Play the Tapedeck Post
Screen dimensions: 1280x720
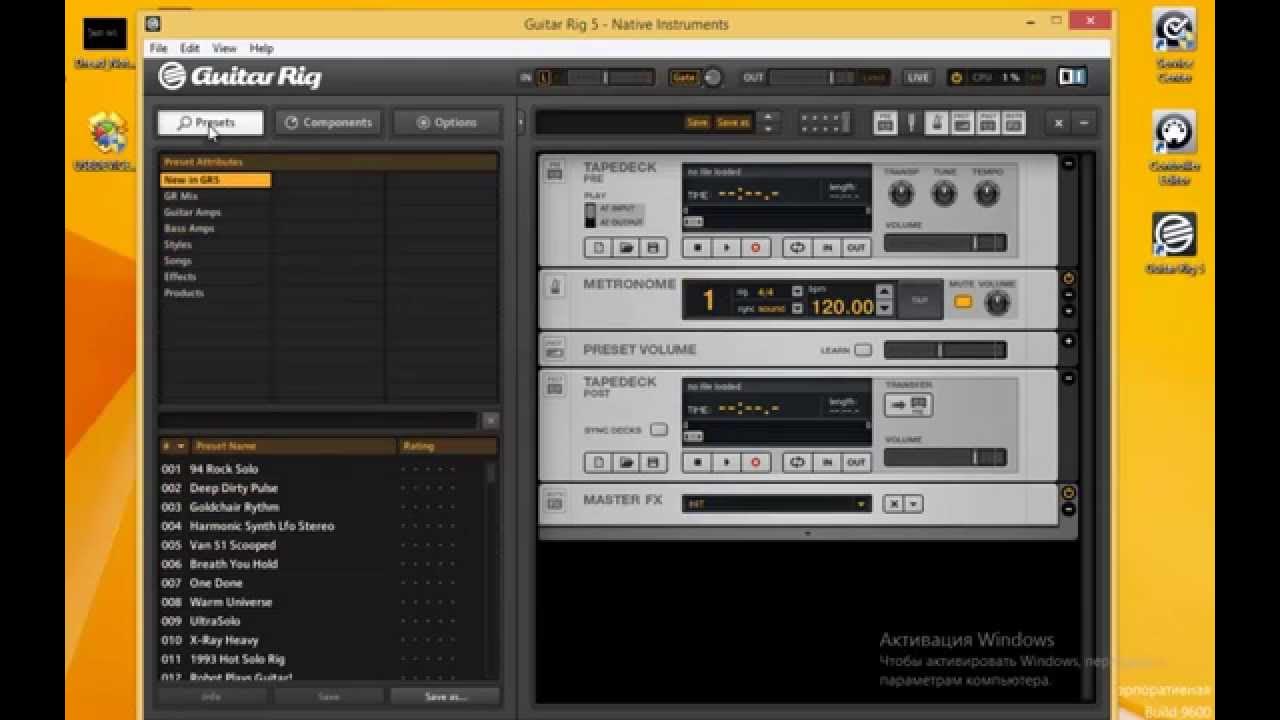point(727,462)
